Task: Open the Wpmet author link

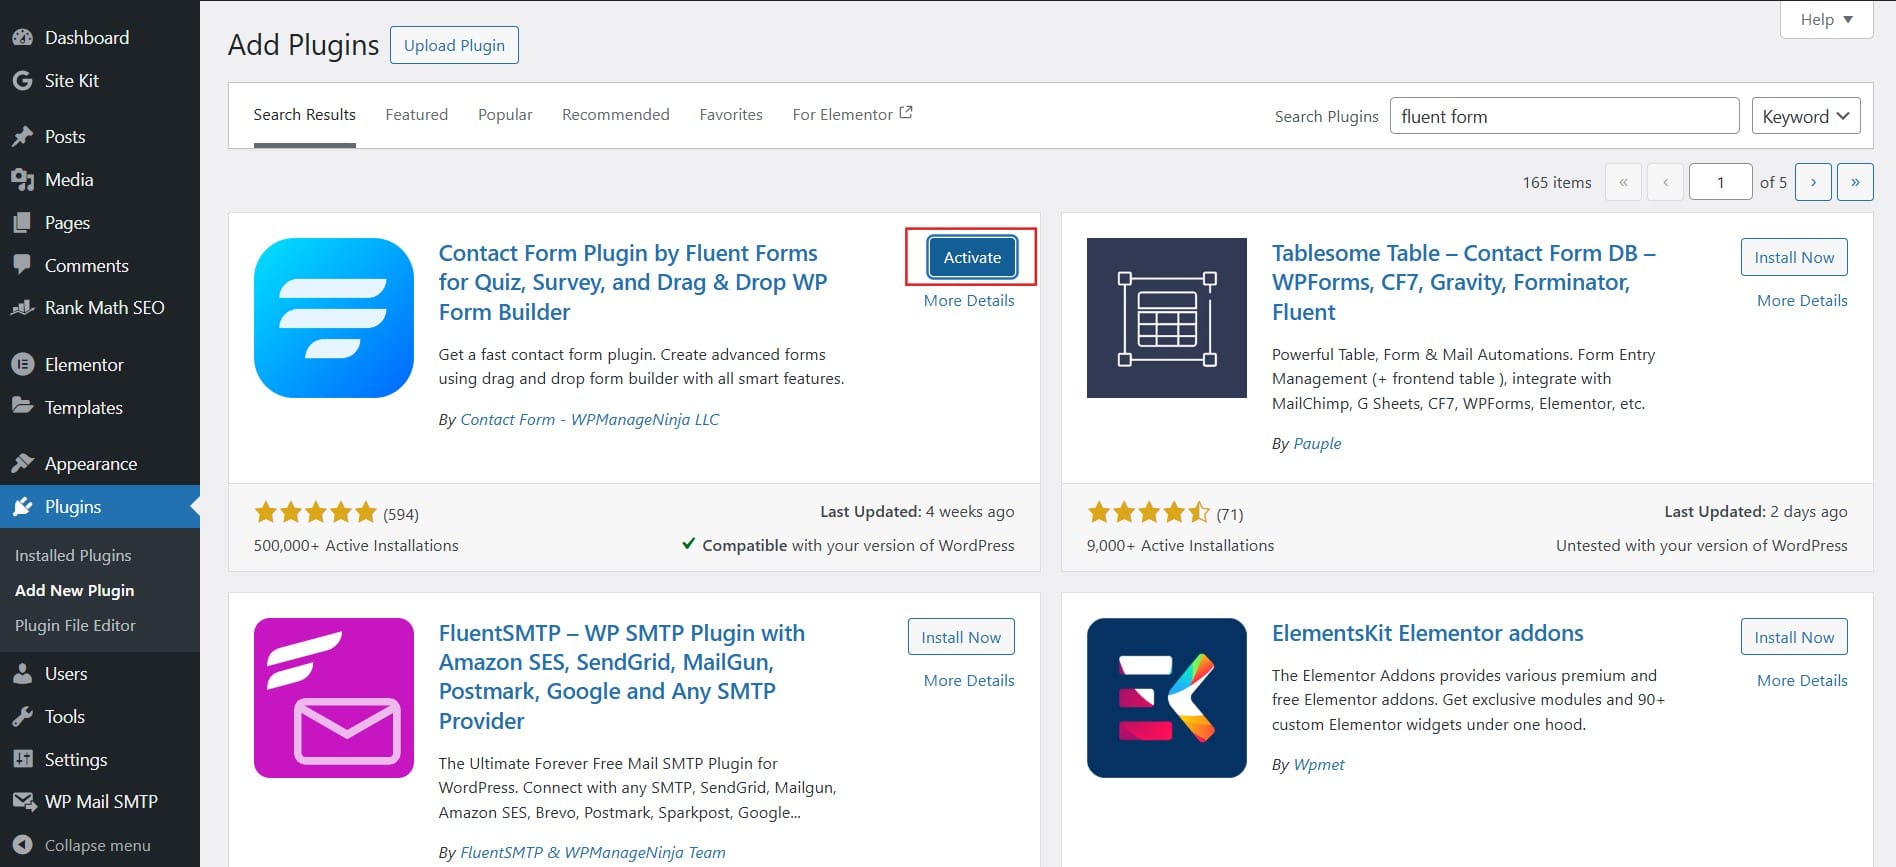Action: click(1319, 765)
